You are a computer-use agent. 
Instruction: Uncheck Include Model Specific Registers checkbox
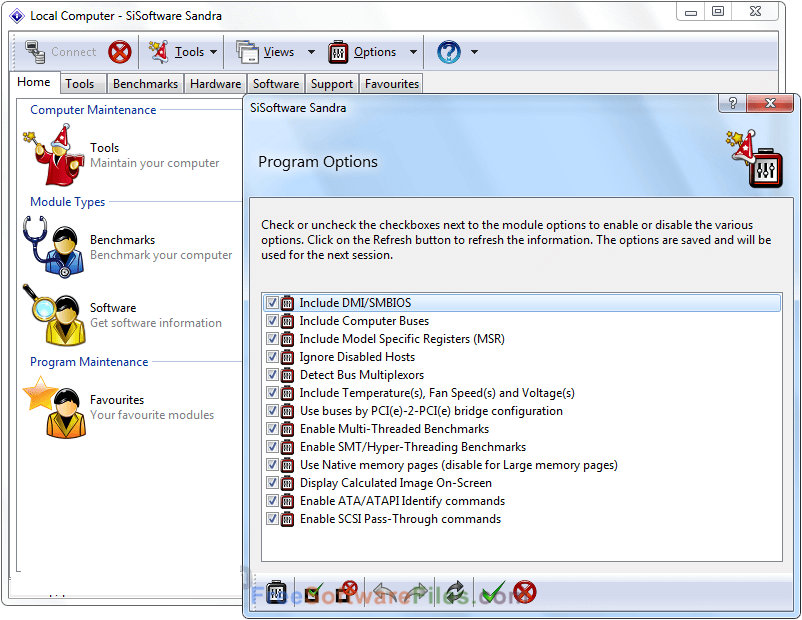pyautogui.click(x=272, y=339)
